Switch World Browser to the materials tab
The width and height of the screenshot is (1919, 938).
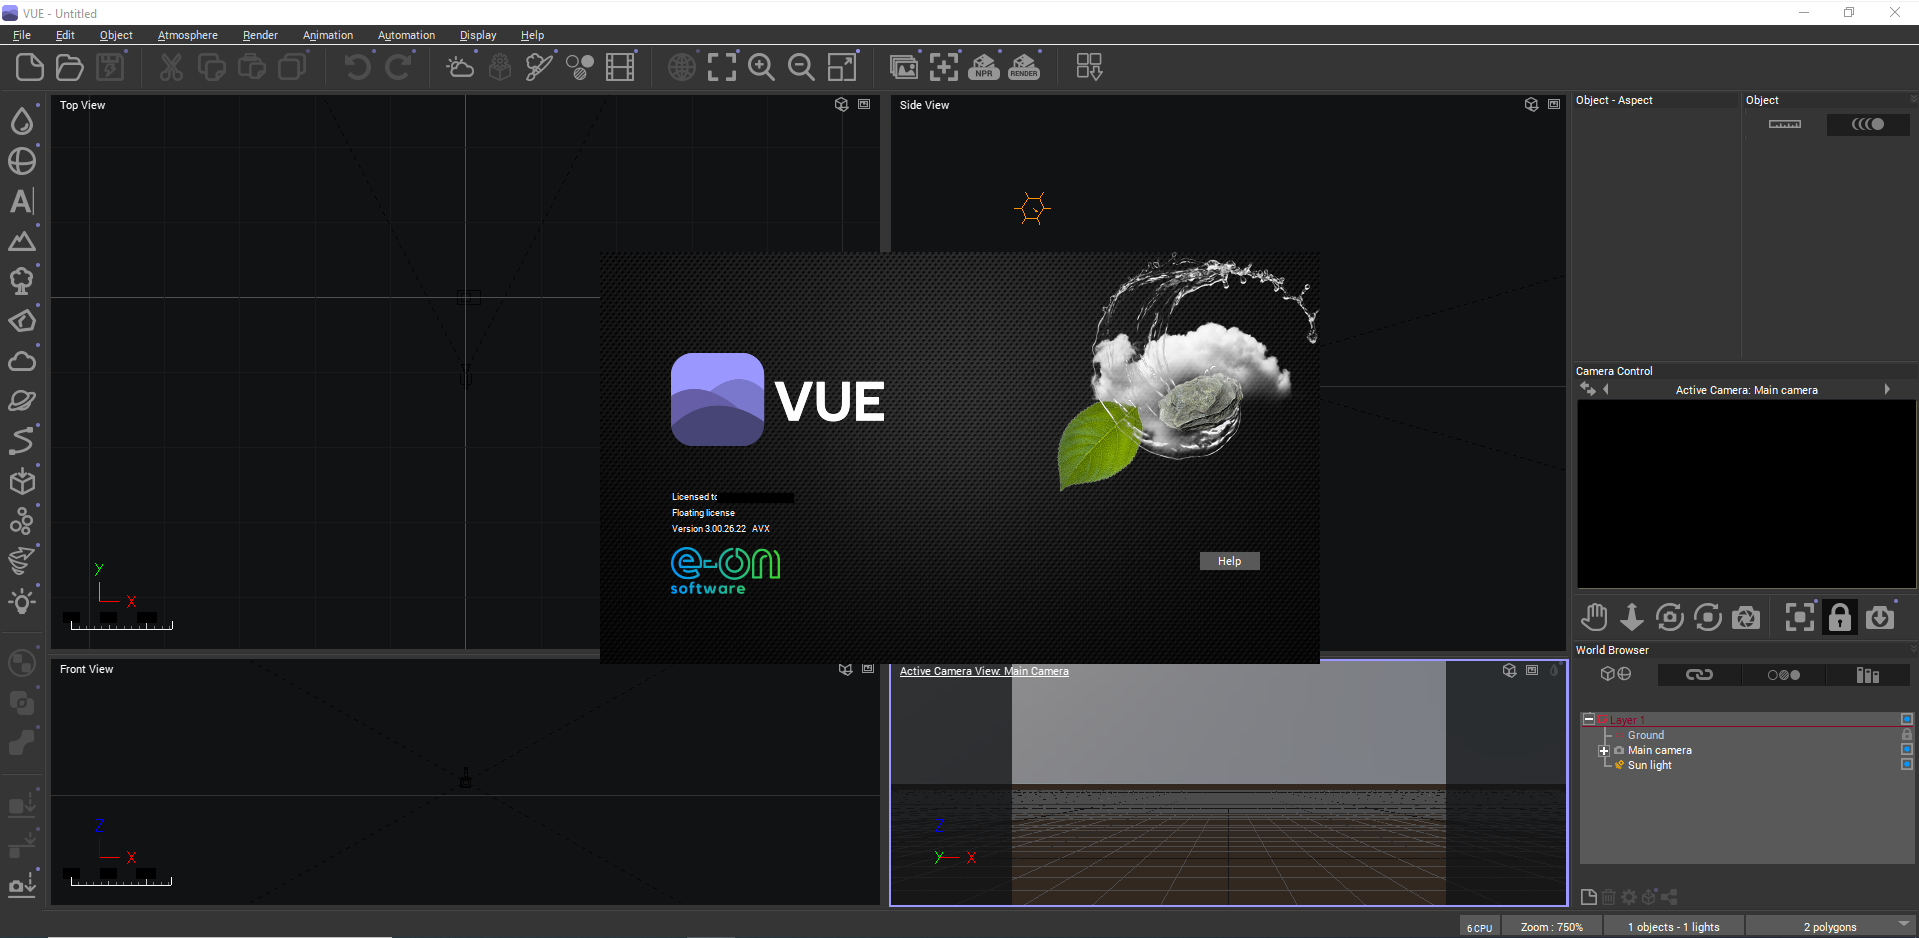click(1783, 675)
